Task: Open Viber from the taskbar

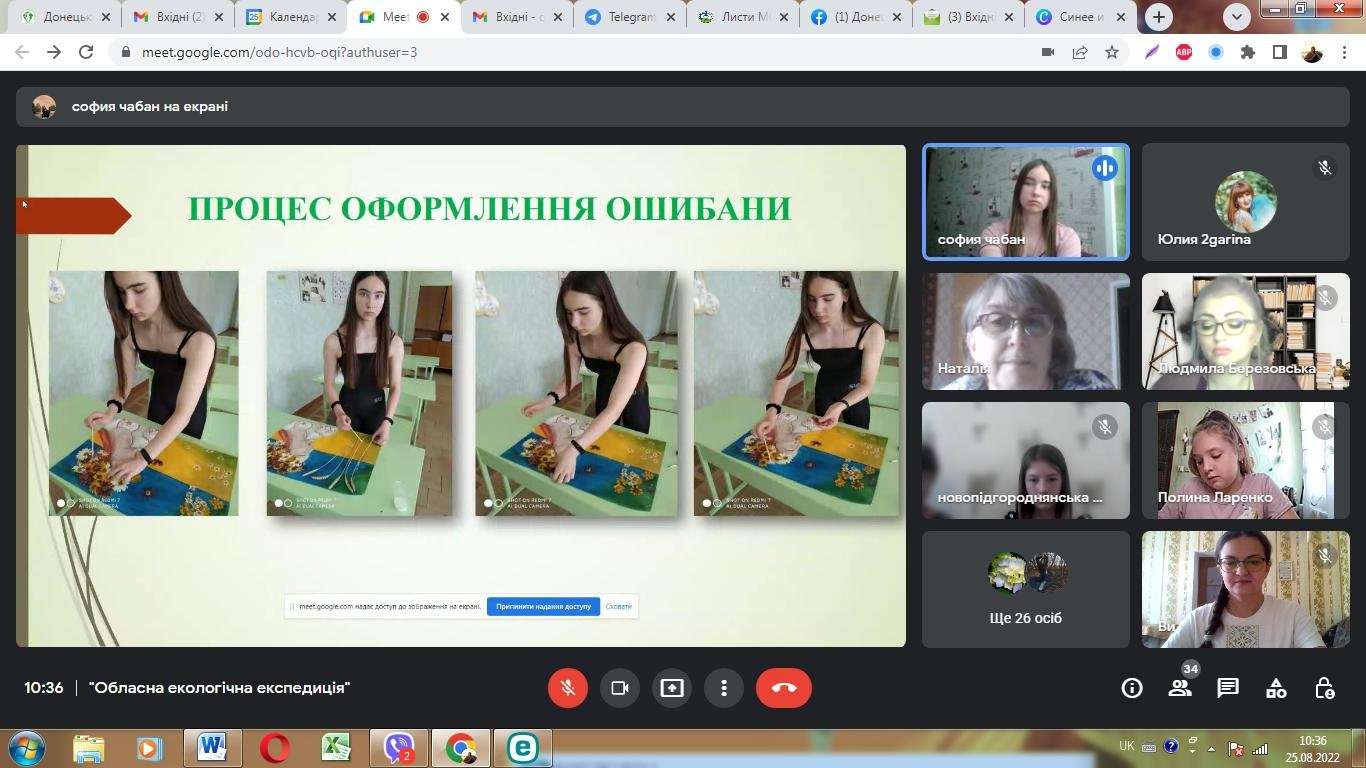Action: [x=399, y=748]
